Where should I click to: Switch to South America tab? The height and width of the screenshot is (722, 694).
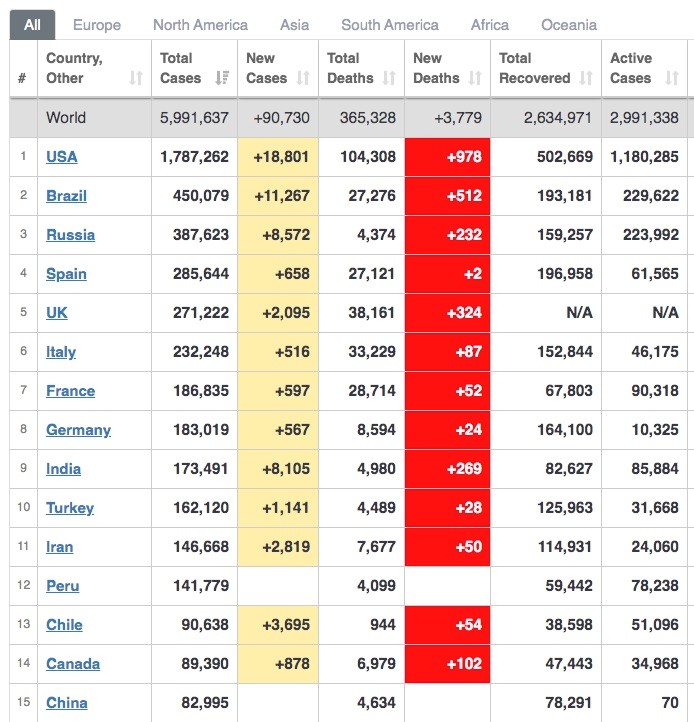(389, 25)
